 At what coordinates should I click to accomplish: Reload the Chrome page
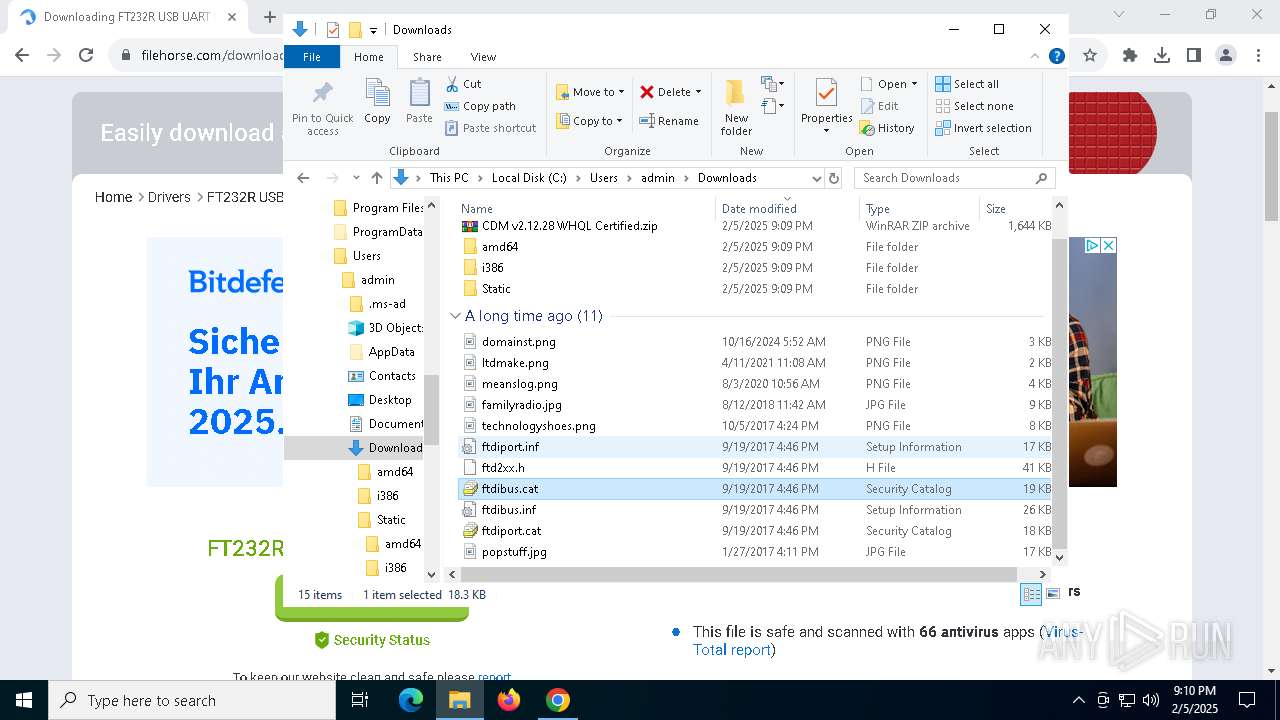pos(86,56)
